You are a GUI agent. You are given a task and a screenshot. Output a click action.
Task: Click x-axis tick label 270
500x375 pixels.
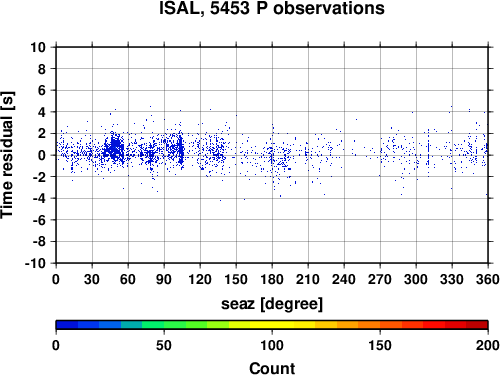tap(380, 279)
